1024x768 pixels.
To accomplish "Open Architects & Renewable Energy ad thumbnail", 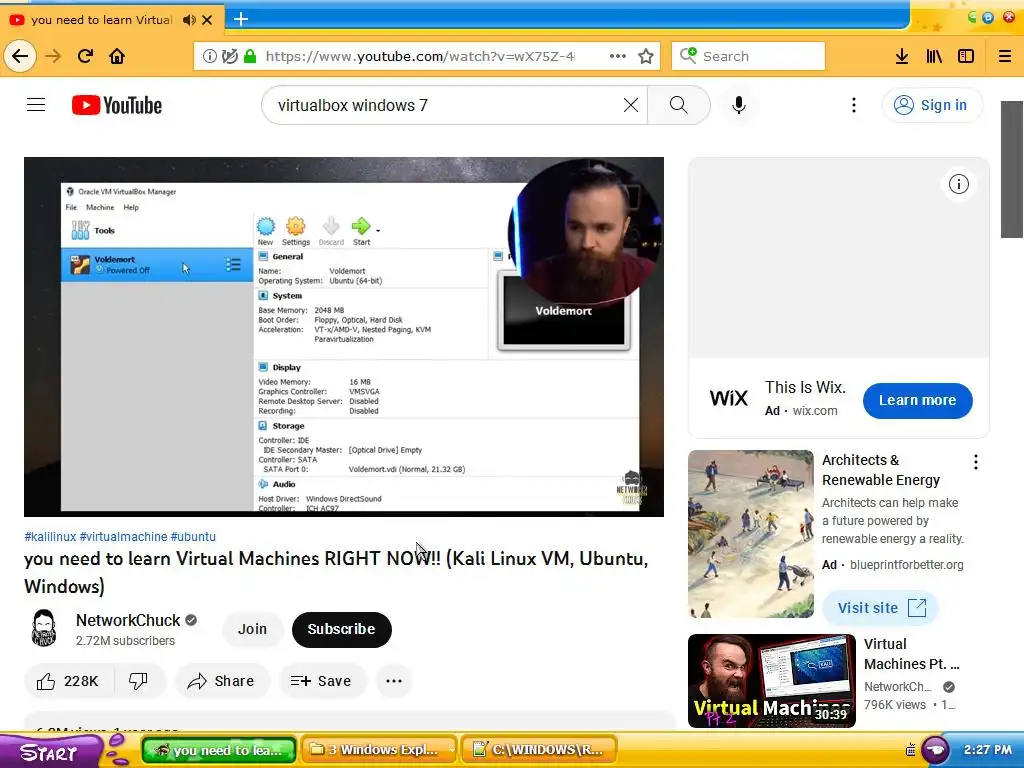I will tap(751, 534).
